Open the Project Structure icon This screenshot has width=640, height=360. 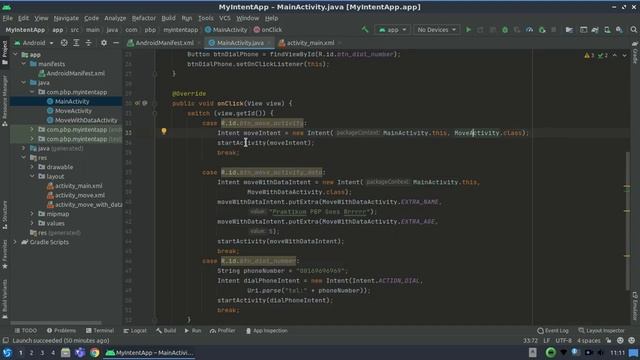pos(569,30)
